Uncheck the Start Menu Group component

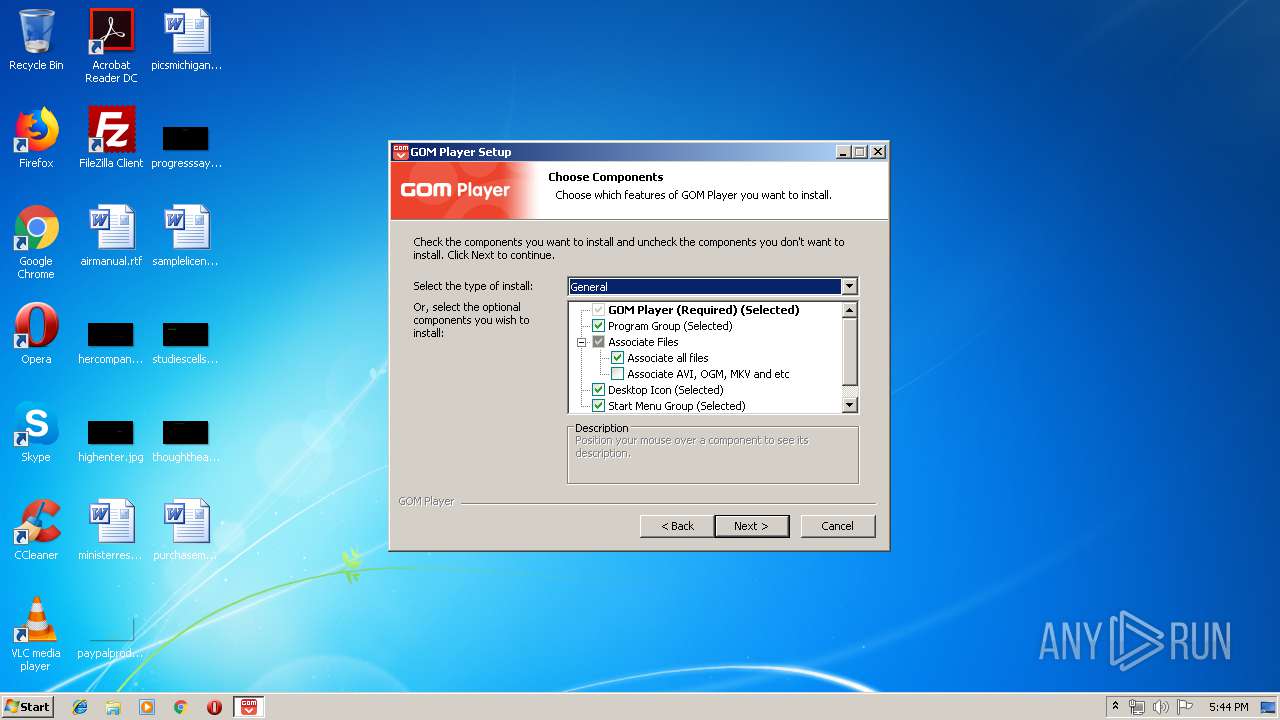pos(598,406)
